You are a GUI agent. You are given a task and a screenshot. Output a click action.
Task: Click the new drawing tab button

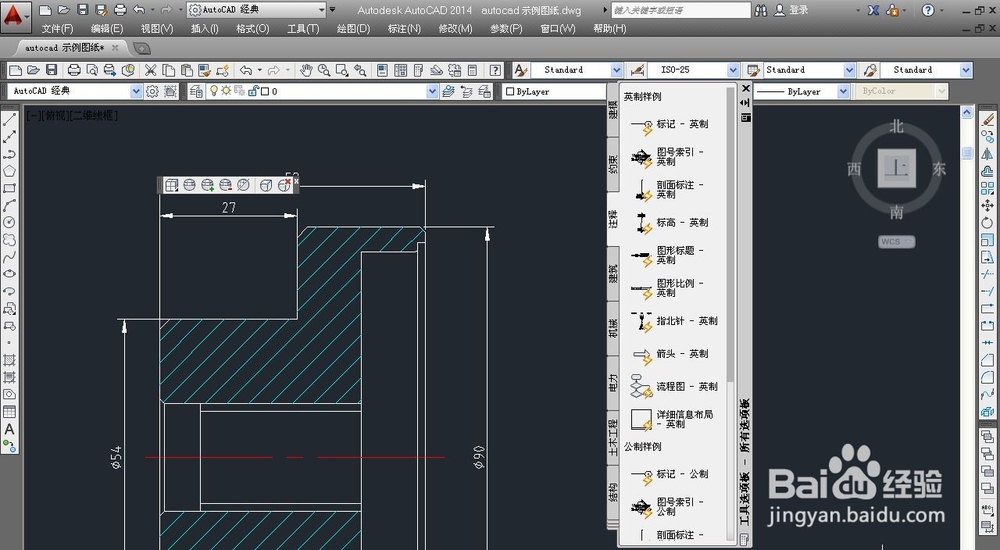[x=142, y=48]
